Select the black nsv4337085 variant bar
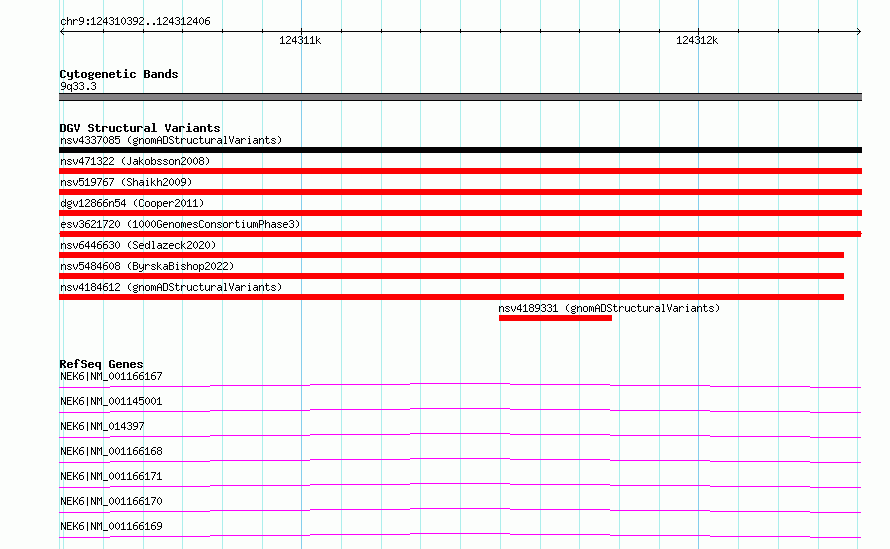This screenshot has width=890, height=549. click(460, 150)
